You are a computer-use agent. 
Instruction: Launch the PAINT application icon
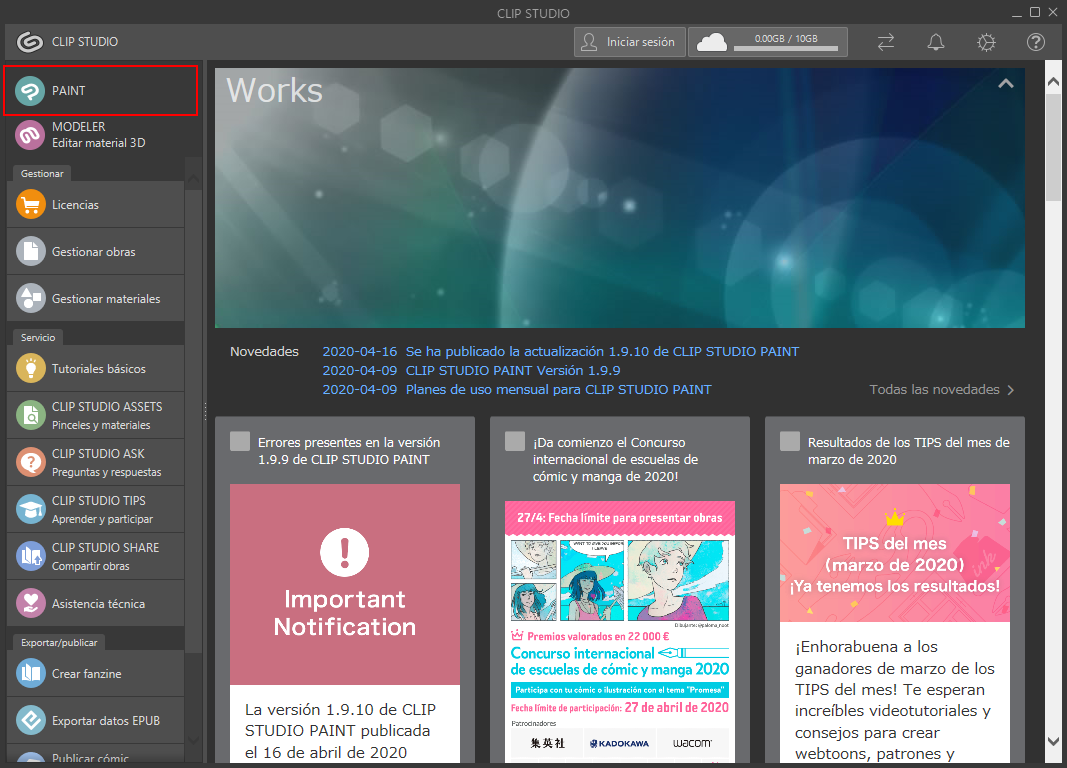pyautogui.click(x=31, y=91)
